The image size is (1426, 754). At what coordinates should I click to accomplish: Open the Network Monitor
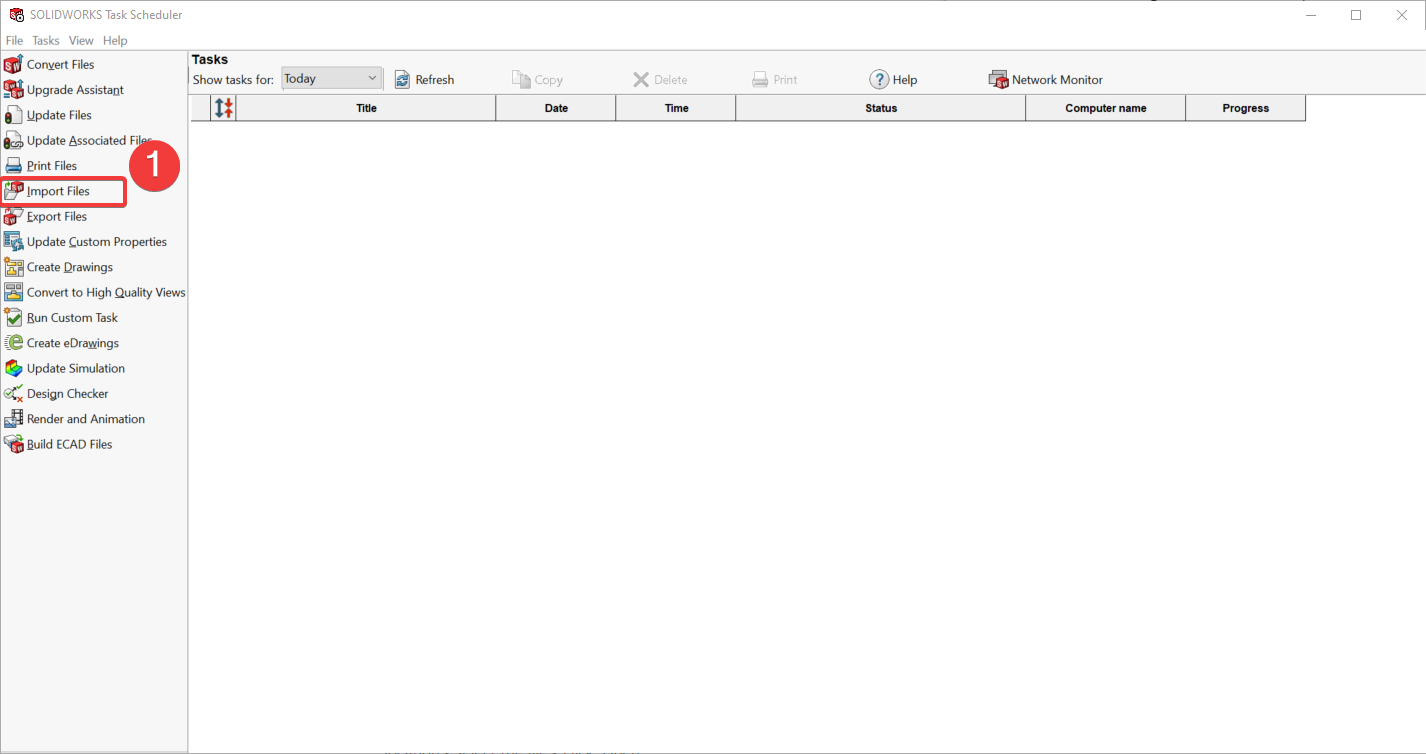tap(1046, 80)
